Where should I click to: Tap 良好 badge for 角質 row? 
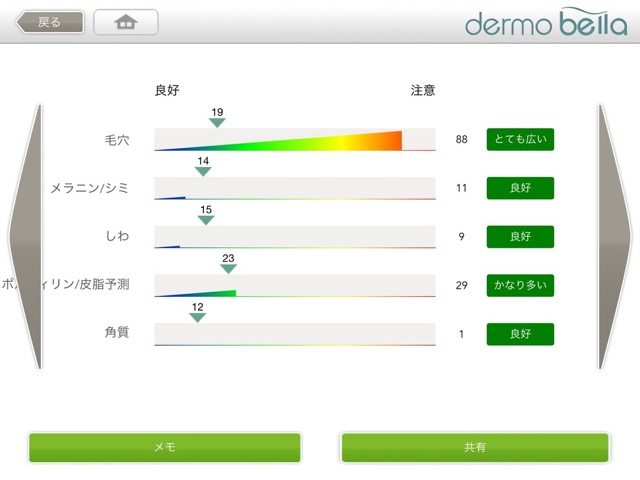[520, 334]
